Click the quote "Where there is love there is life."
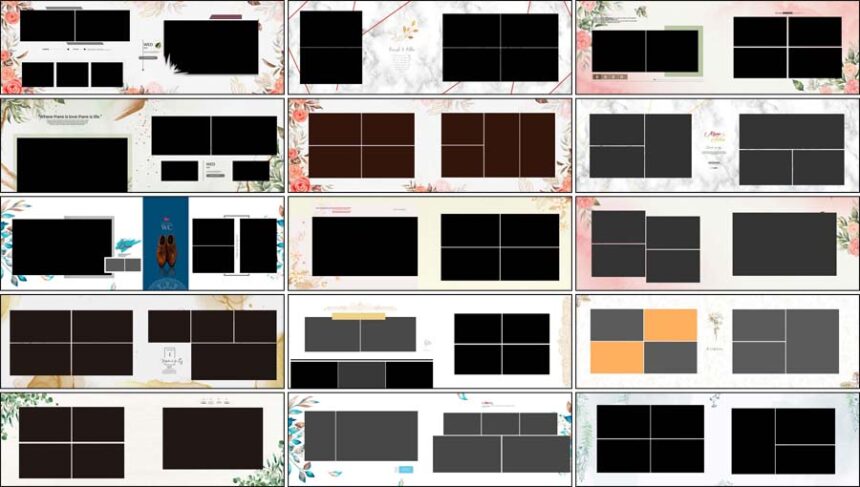This screenshot has height=487, width=860. coord(70,117)
